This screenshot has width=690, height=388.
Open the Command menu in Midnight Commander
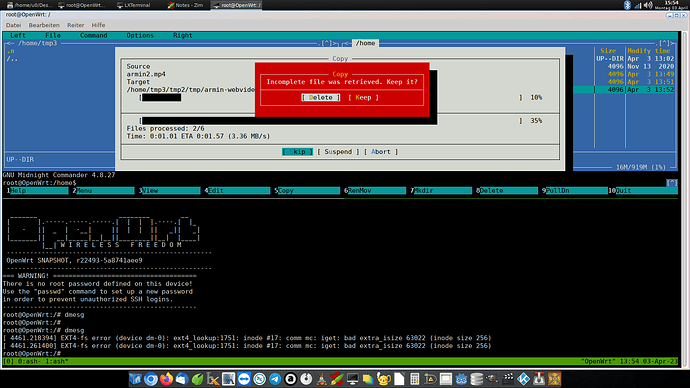click(93, 35)
